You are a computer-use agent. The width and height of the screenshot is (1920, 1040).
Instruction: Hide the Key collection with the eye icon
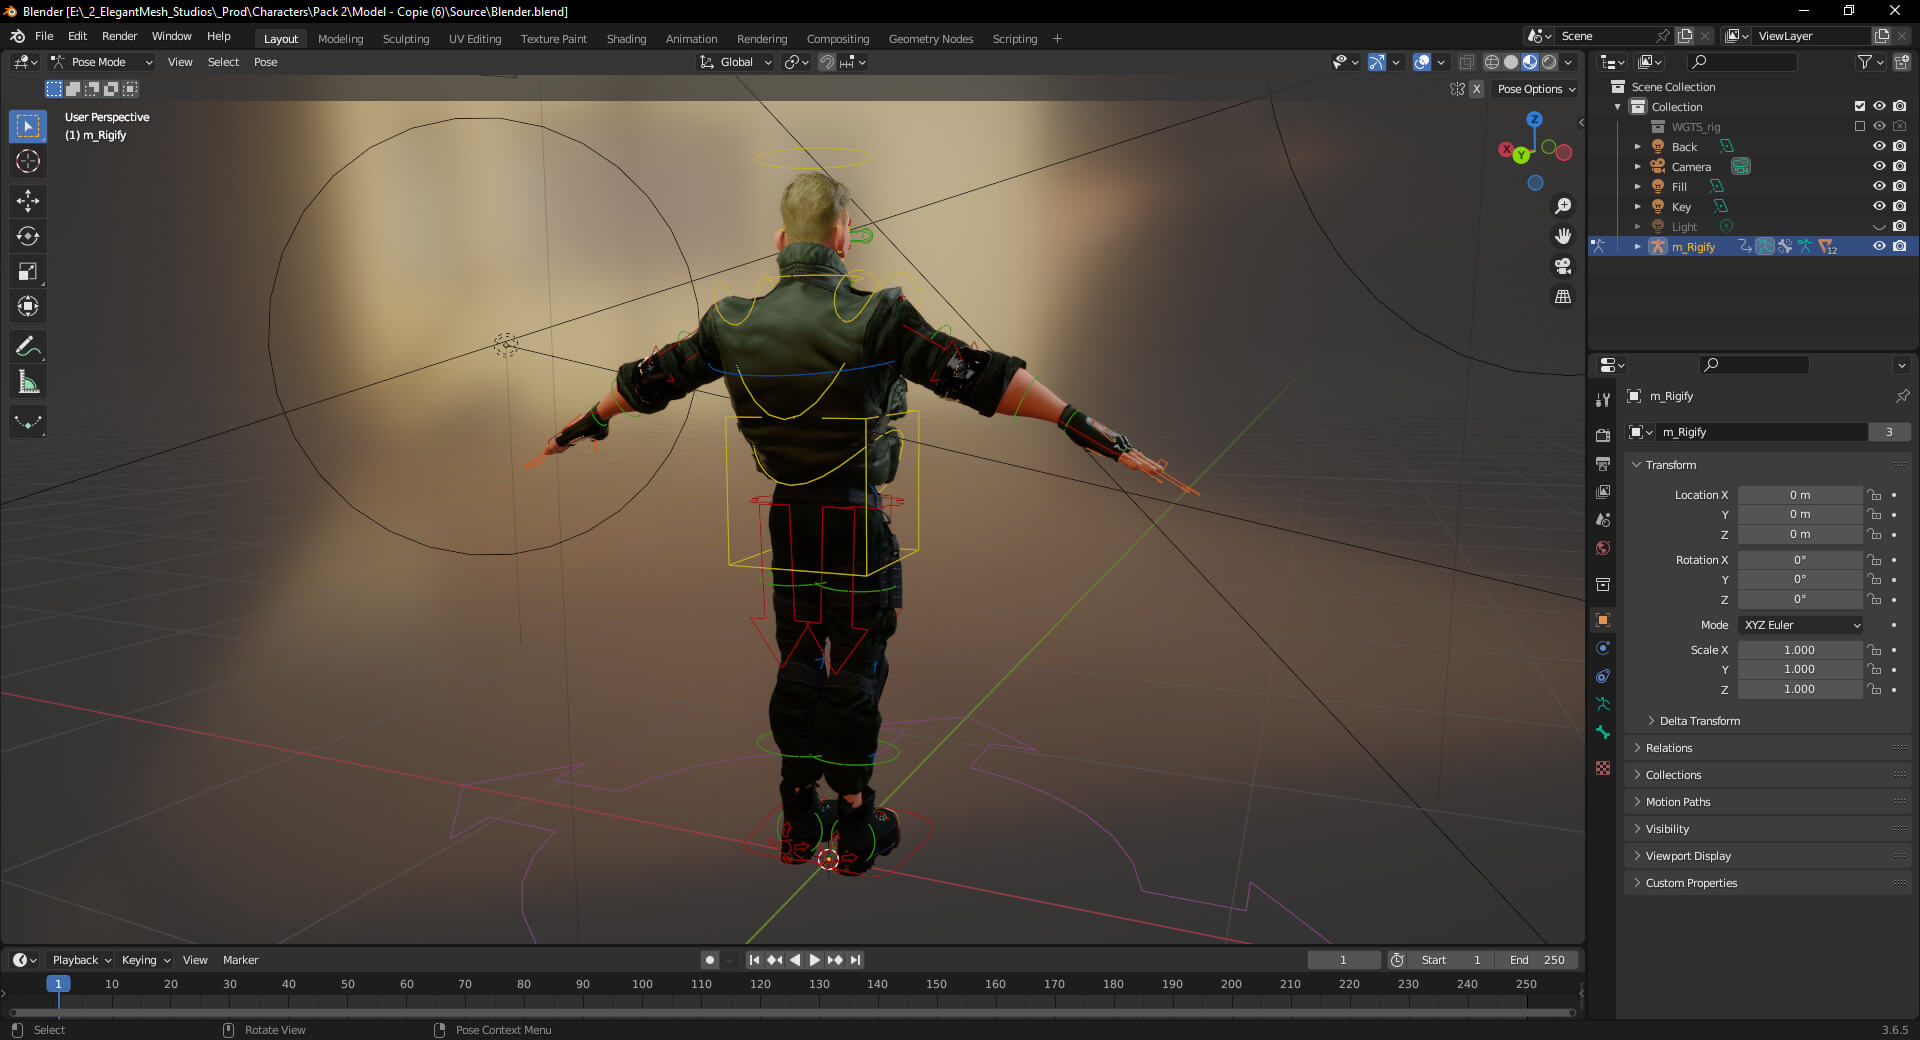pos(1879,207)
